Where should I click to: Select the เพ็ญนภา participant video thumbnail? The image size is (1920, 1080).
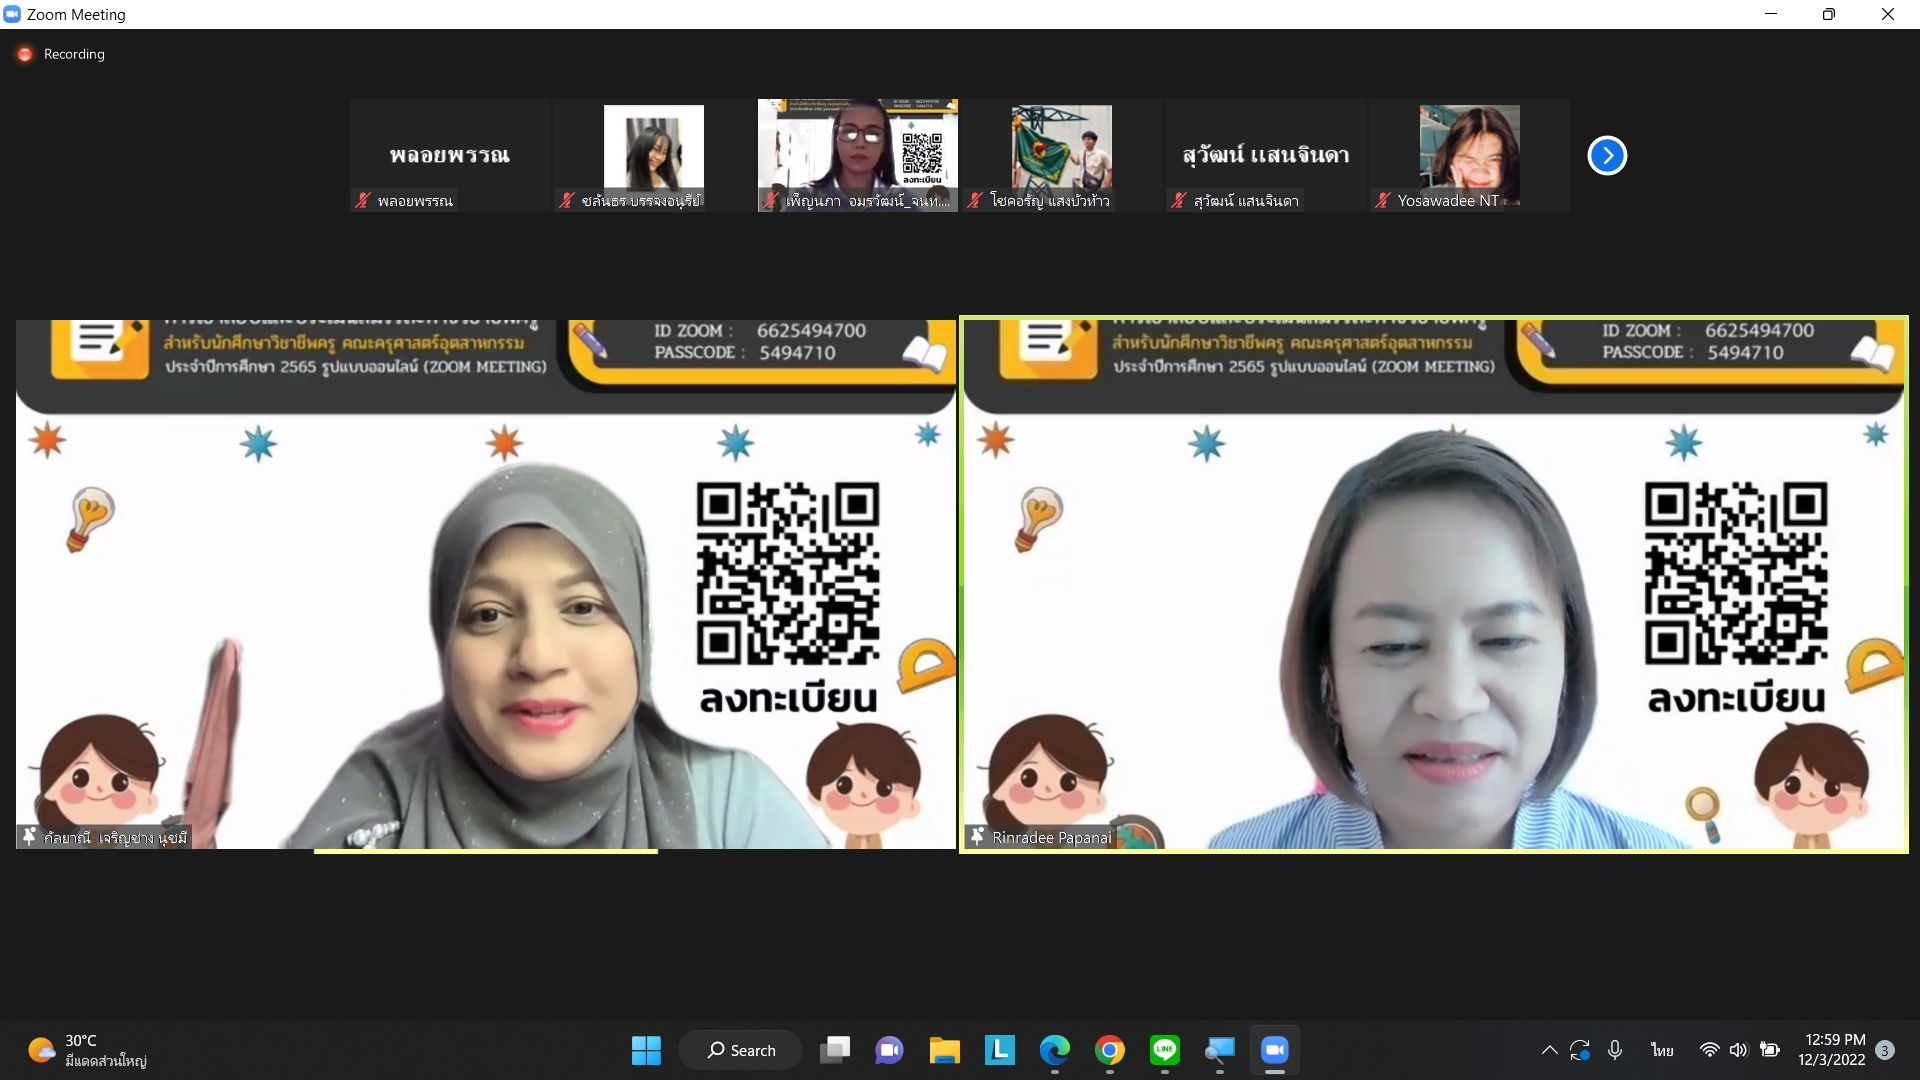pyautogui.click(x=858, y=155)
